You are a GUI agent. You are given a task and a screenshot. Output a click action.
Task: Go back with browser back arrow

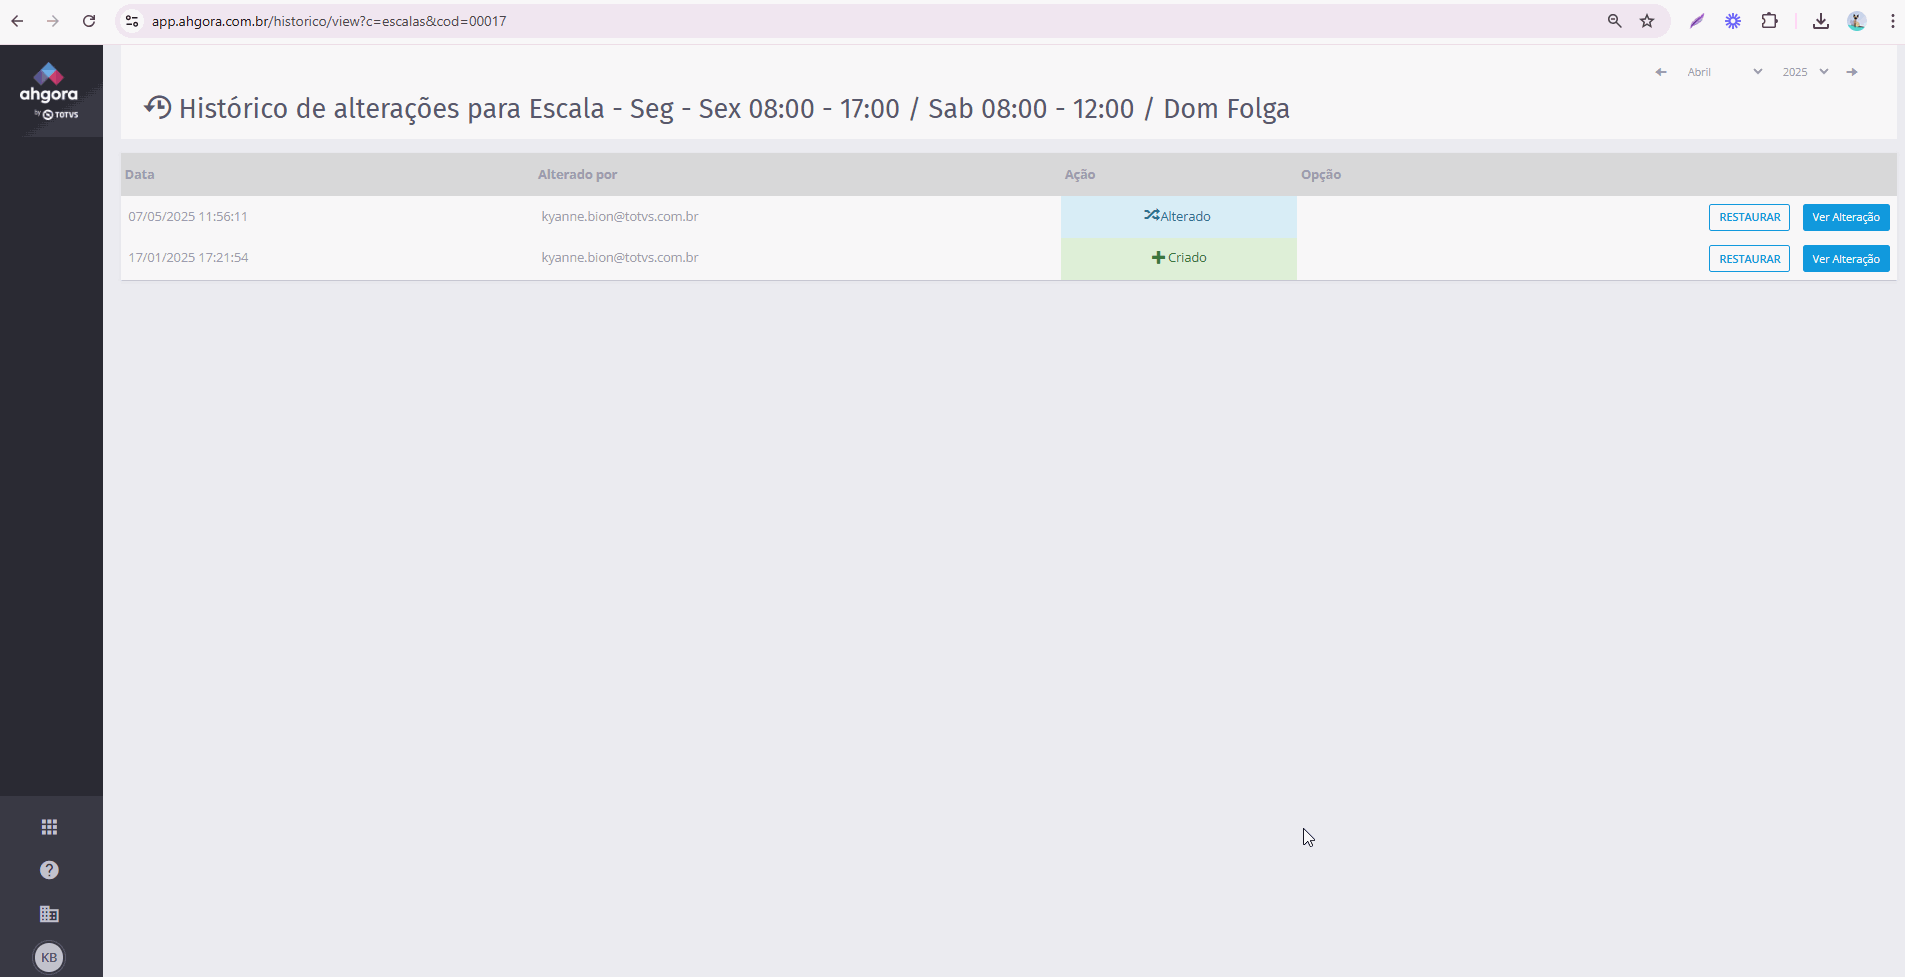pos(17,21)
